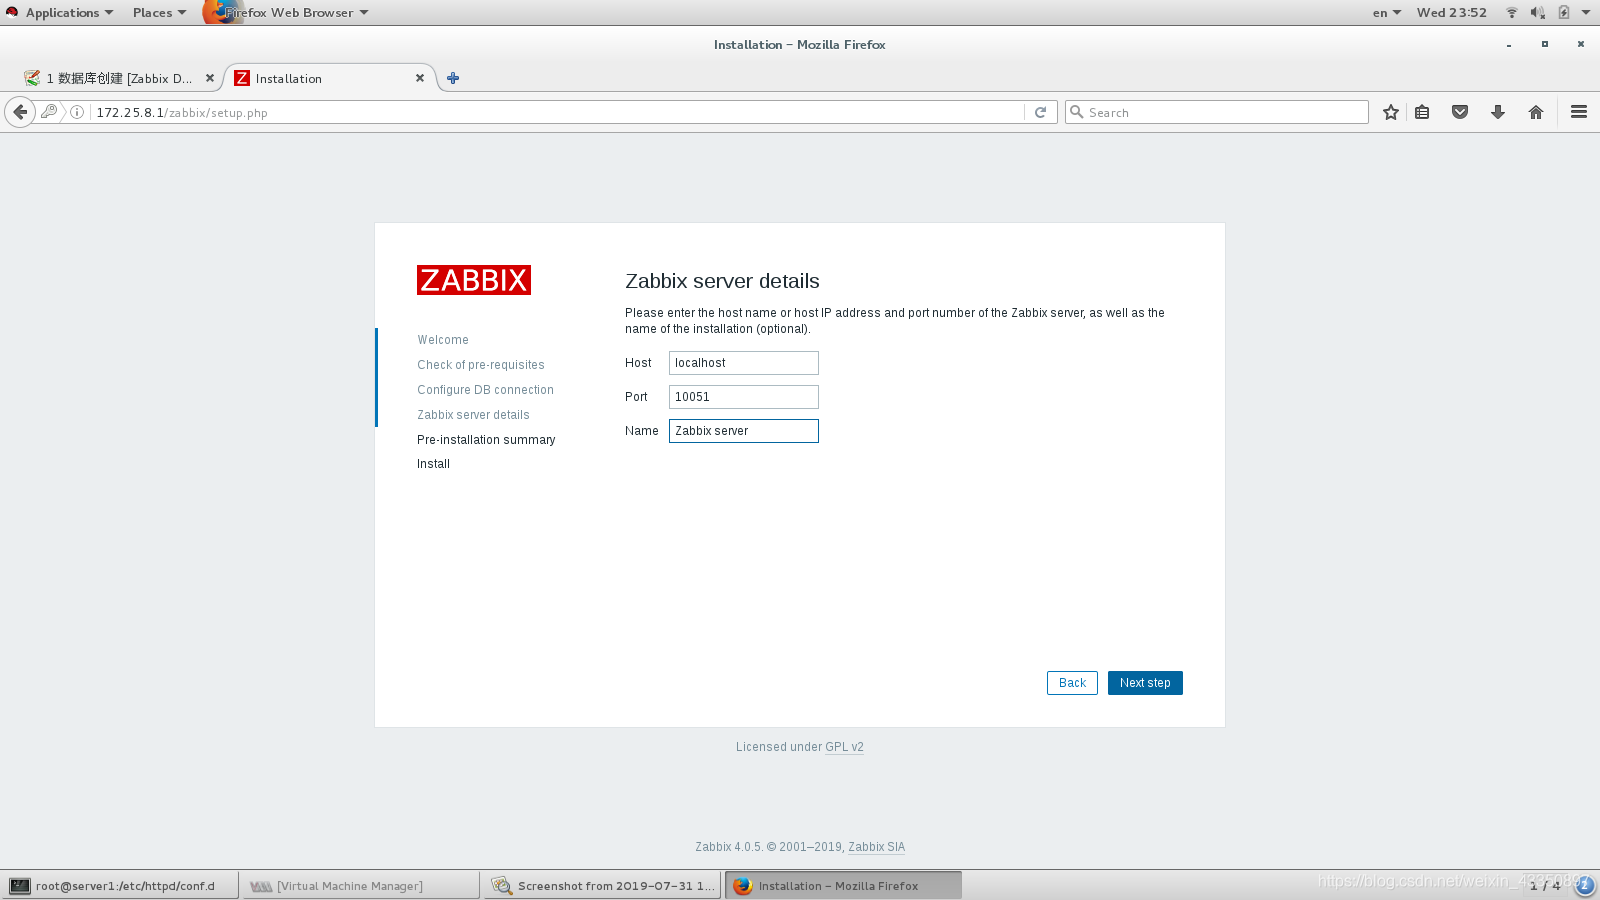Select Installation Mozilla Firefox taskbar entry
The image size is (1600, 900).
click(x=843, y=886)
